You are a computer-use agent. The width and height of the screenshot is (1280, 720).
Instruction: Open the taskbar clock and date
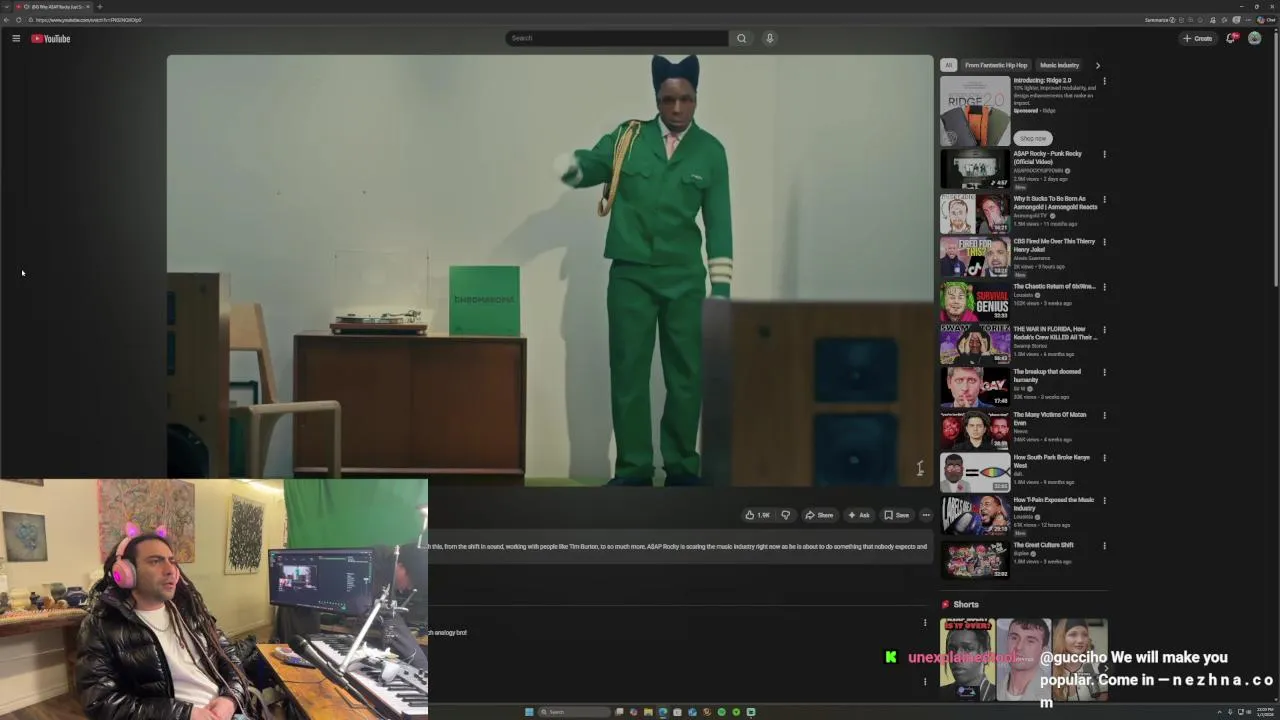click(1263, 712)
